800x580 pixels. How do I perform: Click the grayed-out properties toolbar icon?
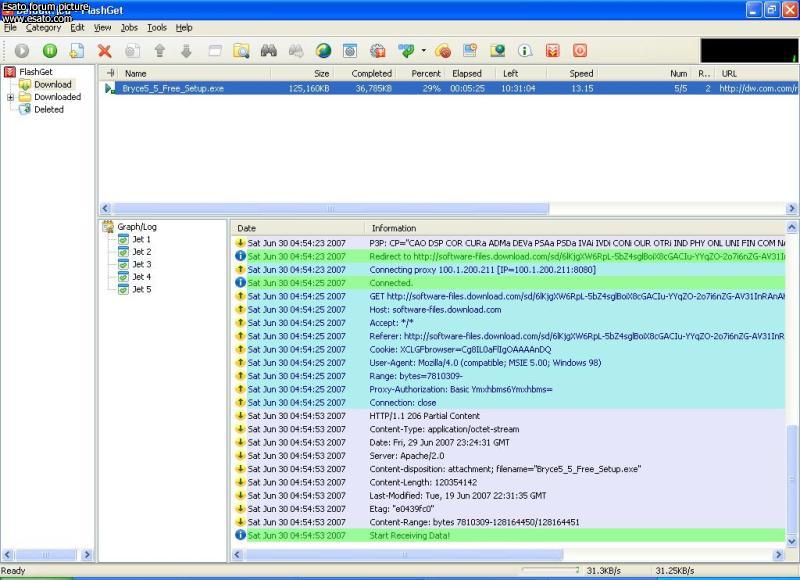pyautogui.click(x=132, y=51)
